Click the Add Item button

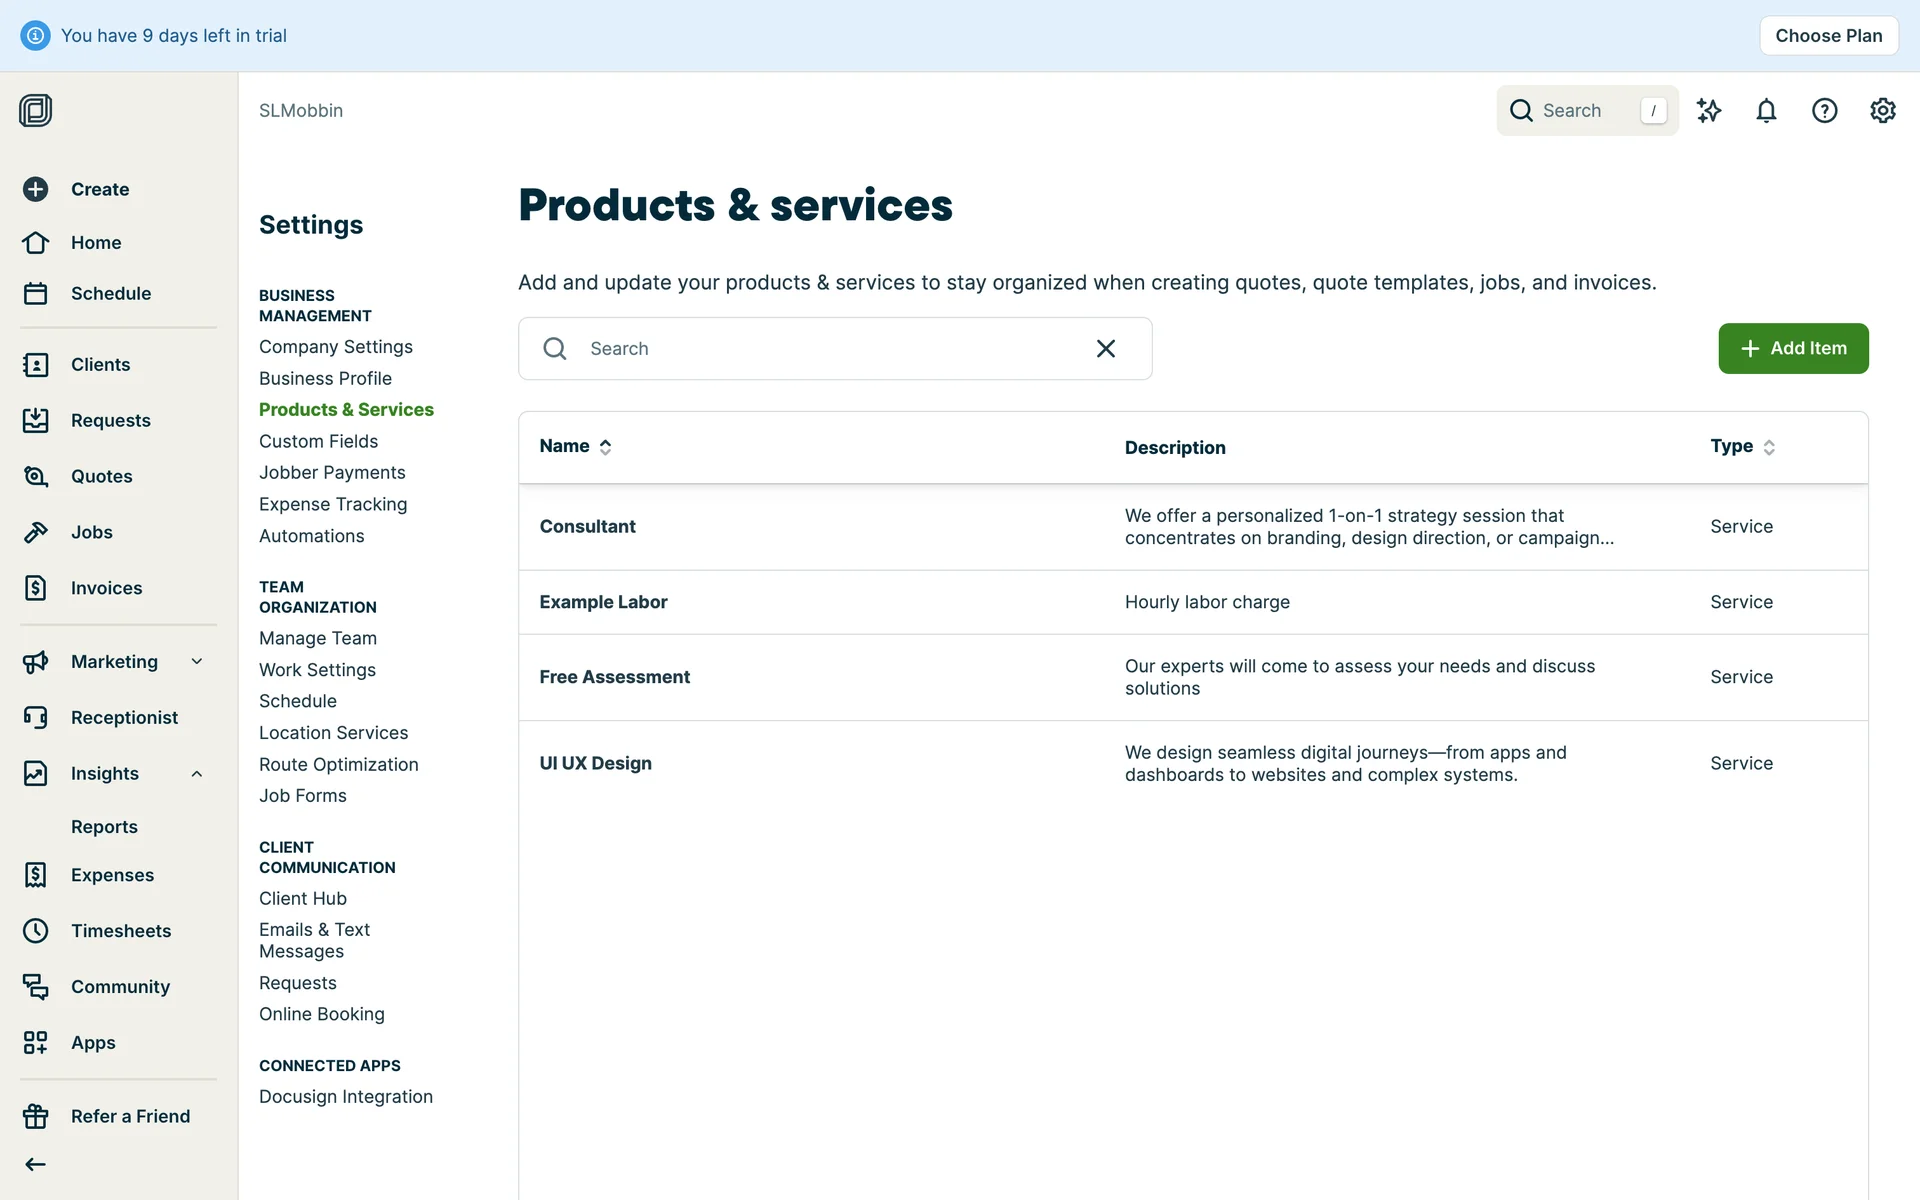[1792, 349]
